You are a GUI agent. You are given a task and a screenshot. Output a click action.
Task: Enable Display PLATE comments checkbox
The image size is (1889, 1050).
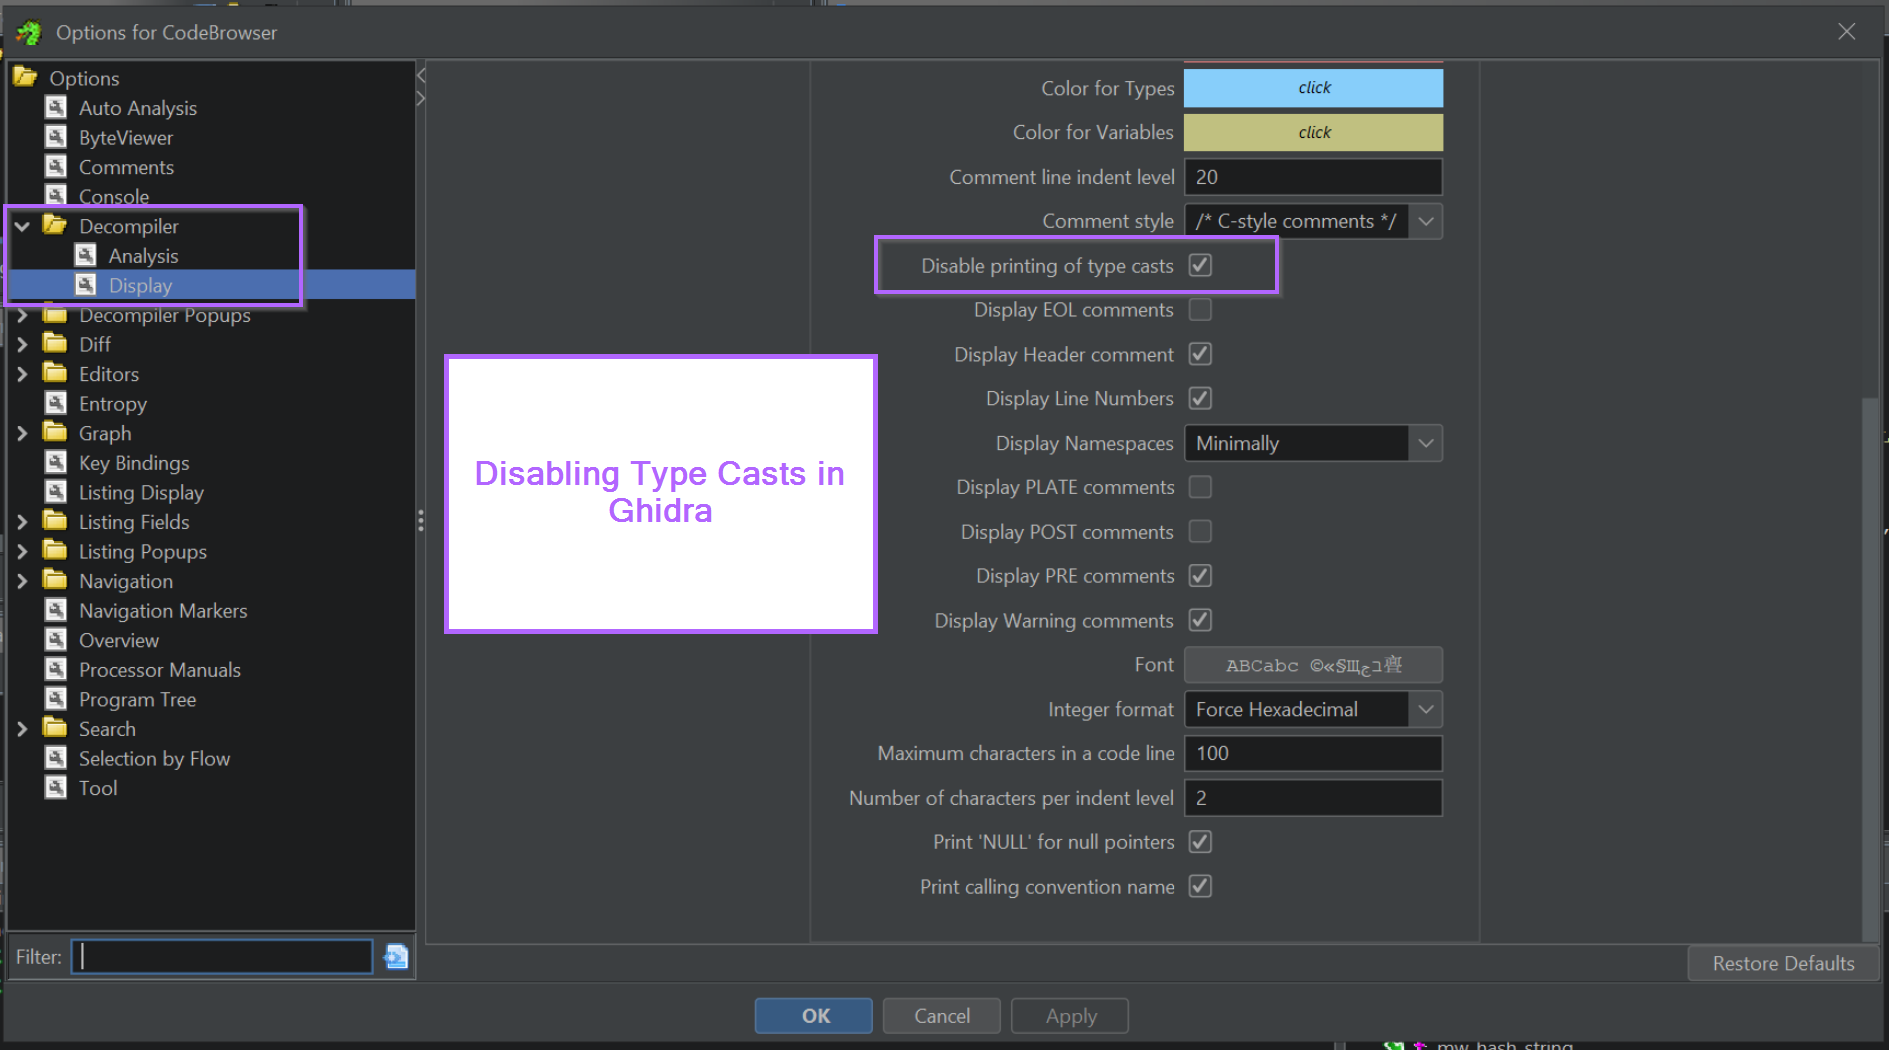[1200, 487]
